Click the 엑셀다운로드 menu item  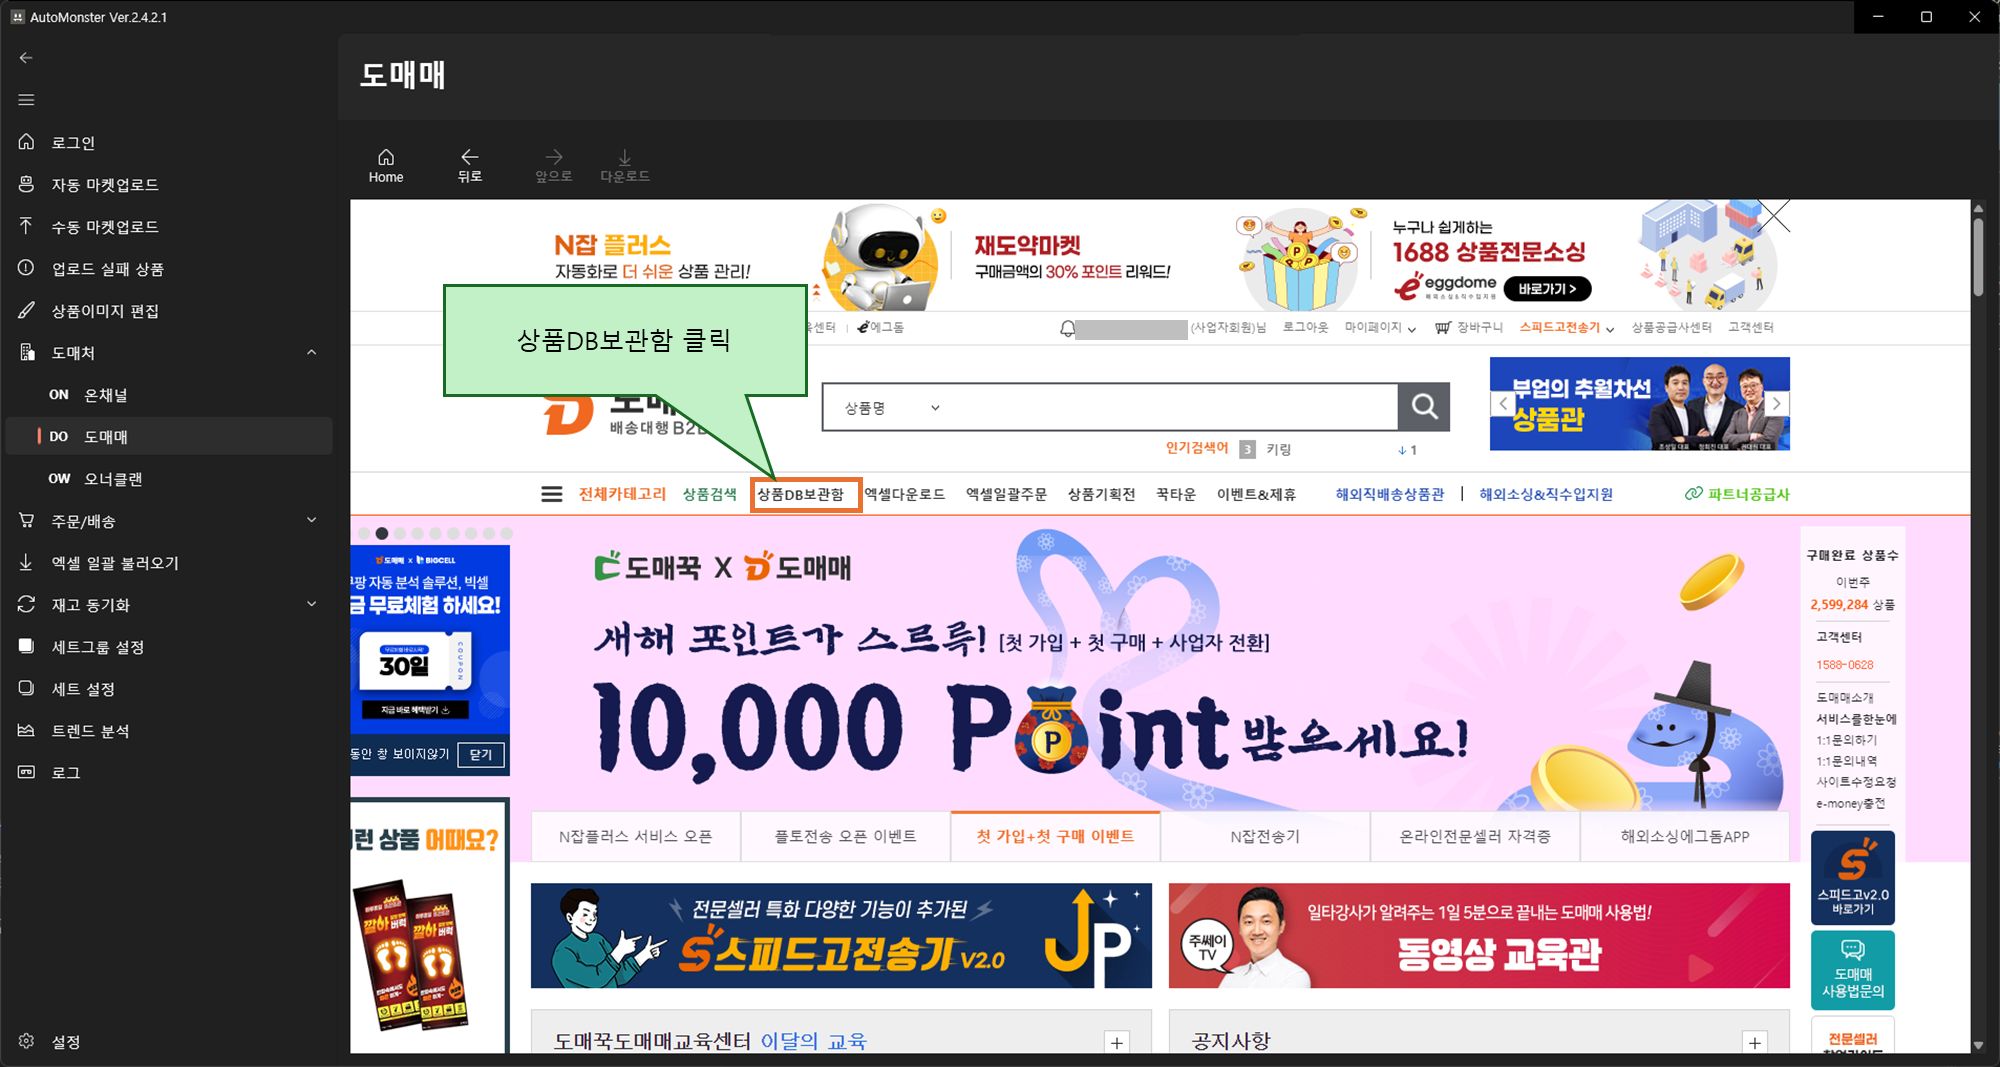(x=904, y=495)
